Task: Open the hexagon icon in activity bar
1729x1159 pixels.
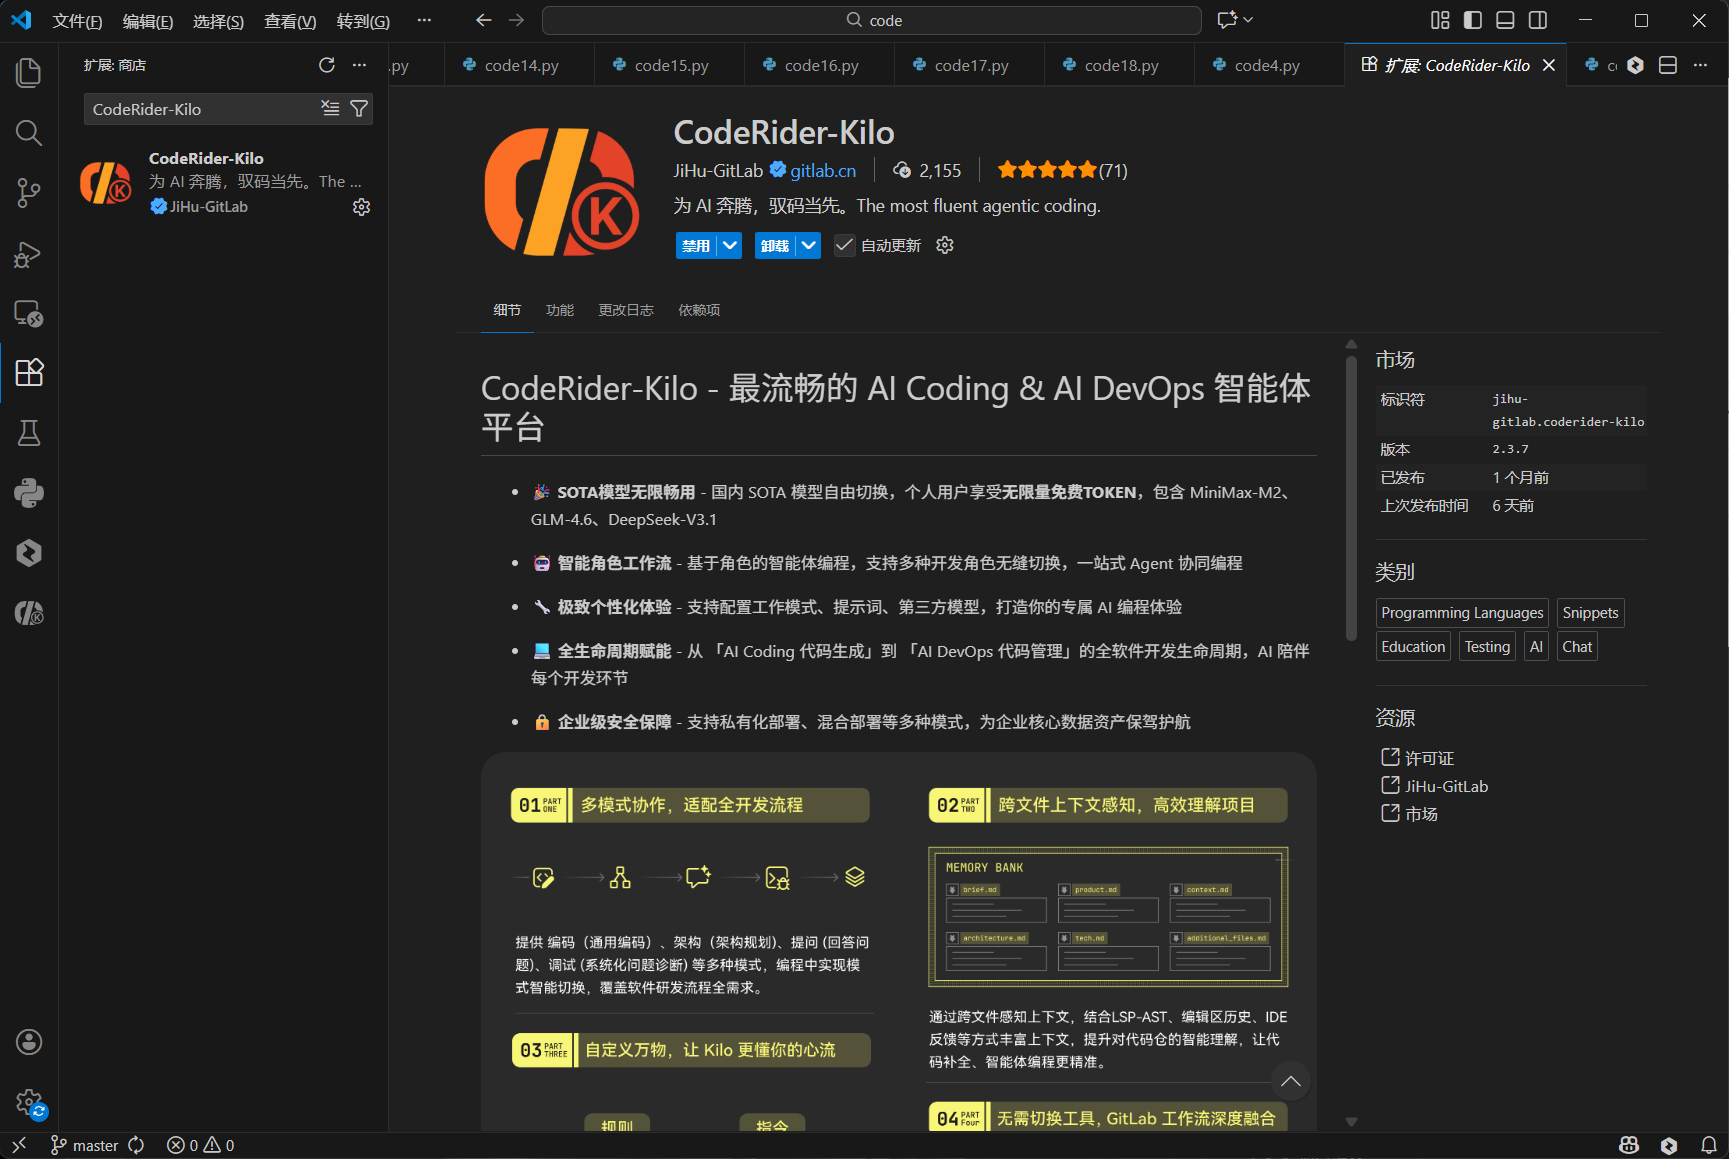Action: click(29, 553)
